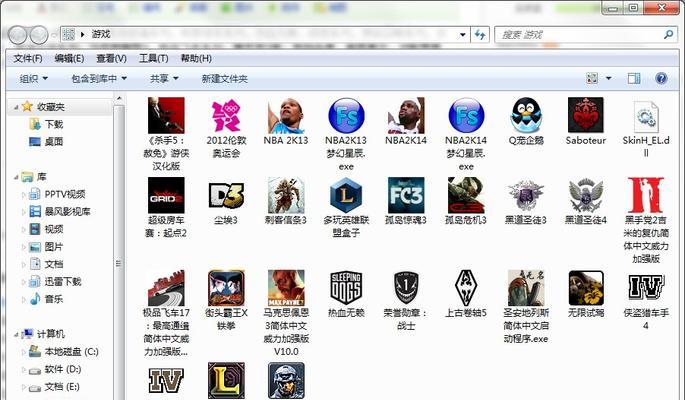Click the back navigation button
The height and width of the screenshot is (400, 685).
point(17,35)
